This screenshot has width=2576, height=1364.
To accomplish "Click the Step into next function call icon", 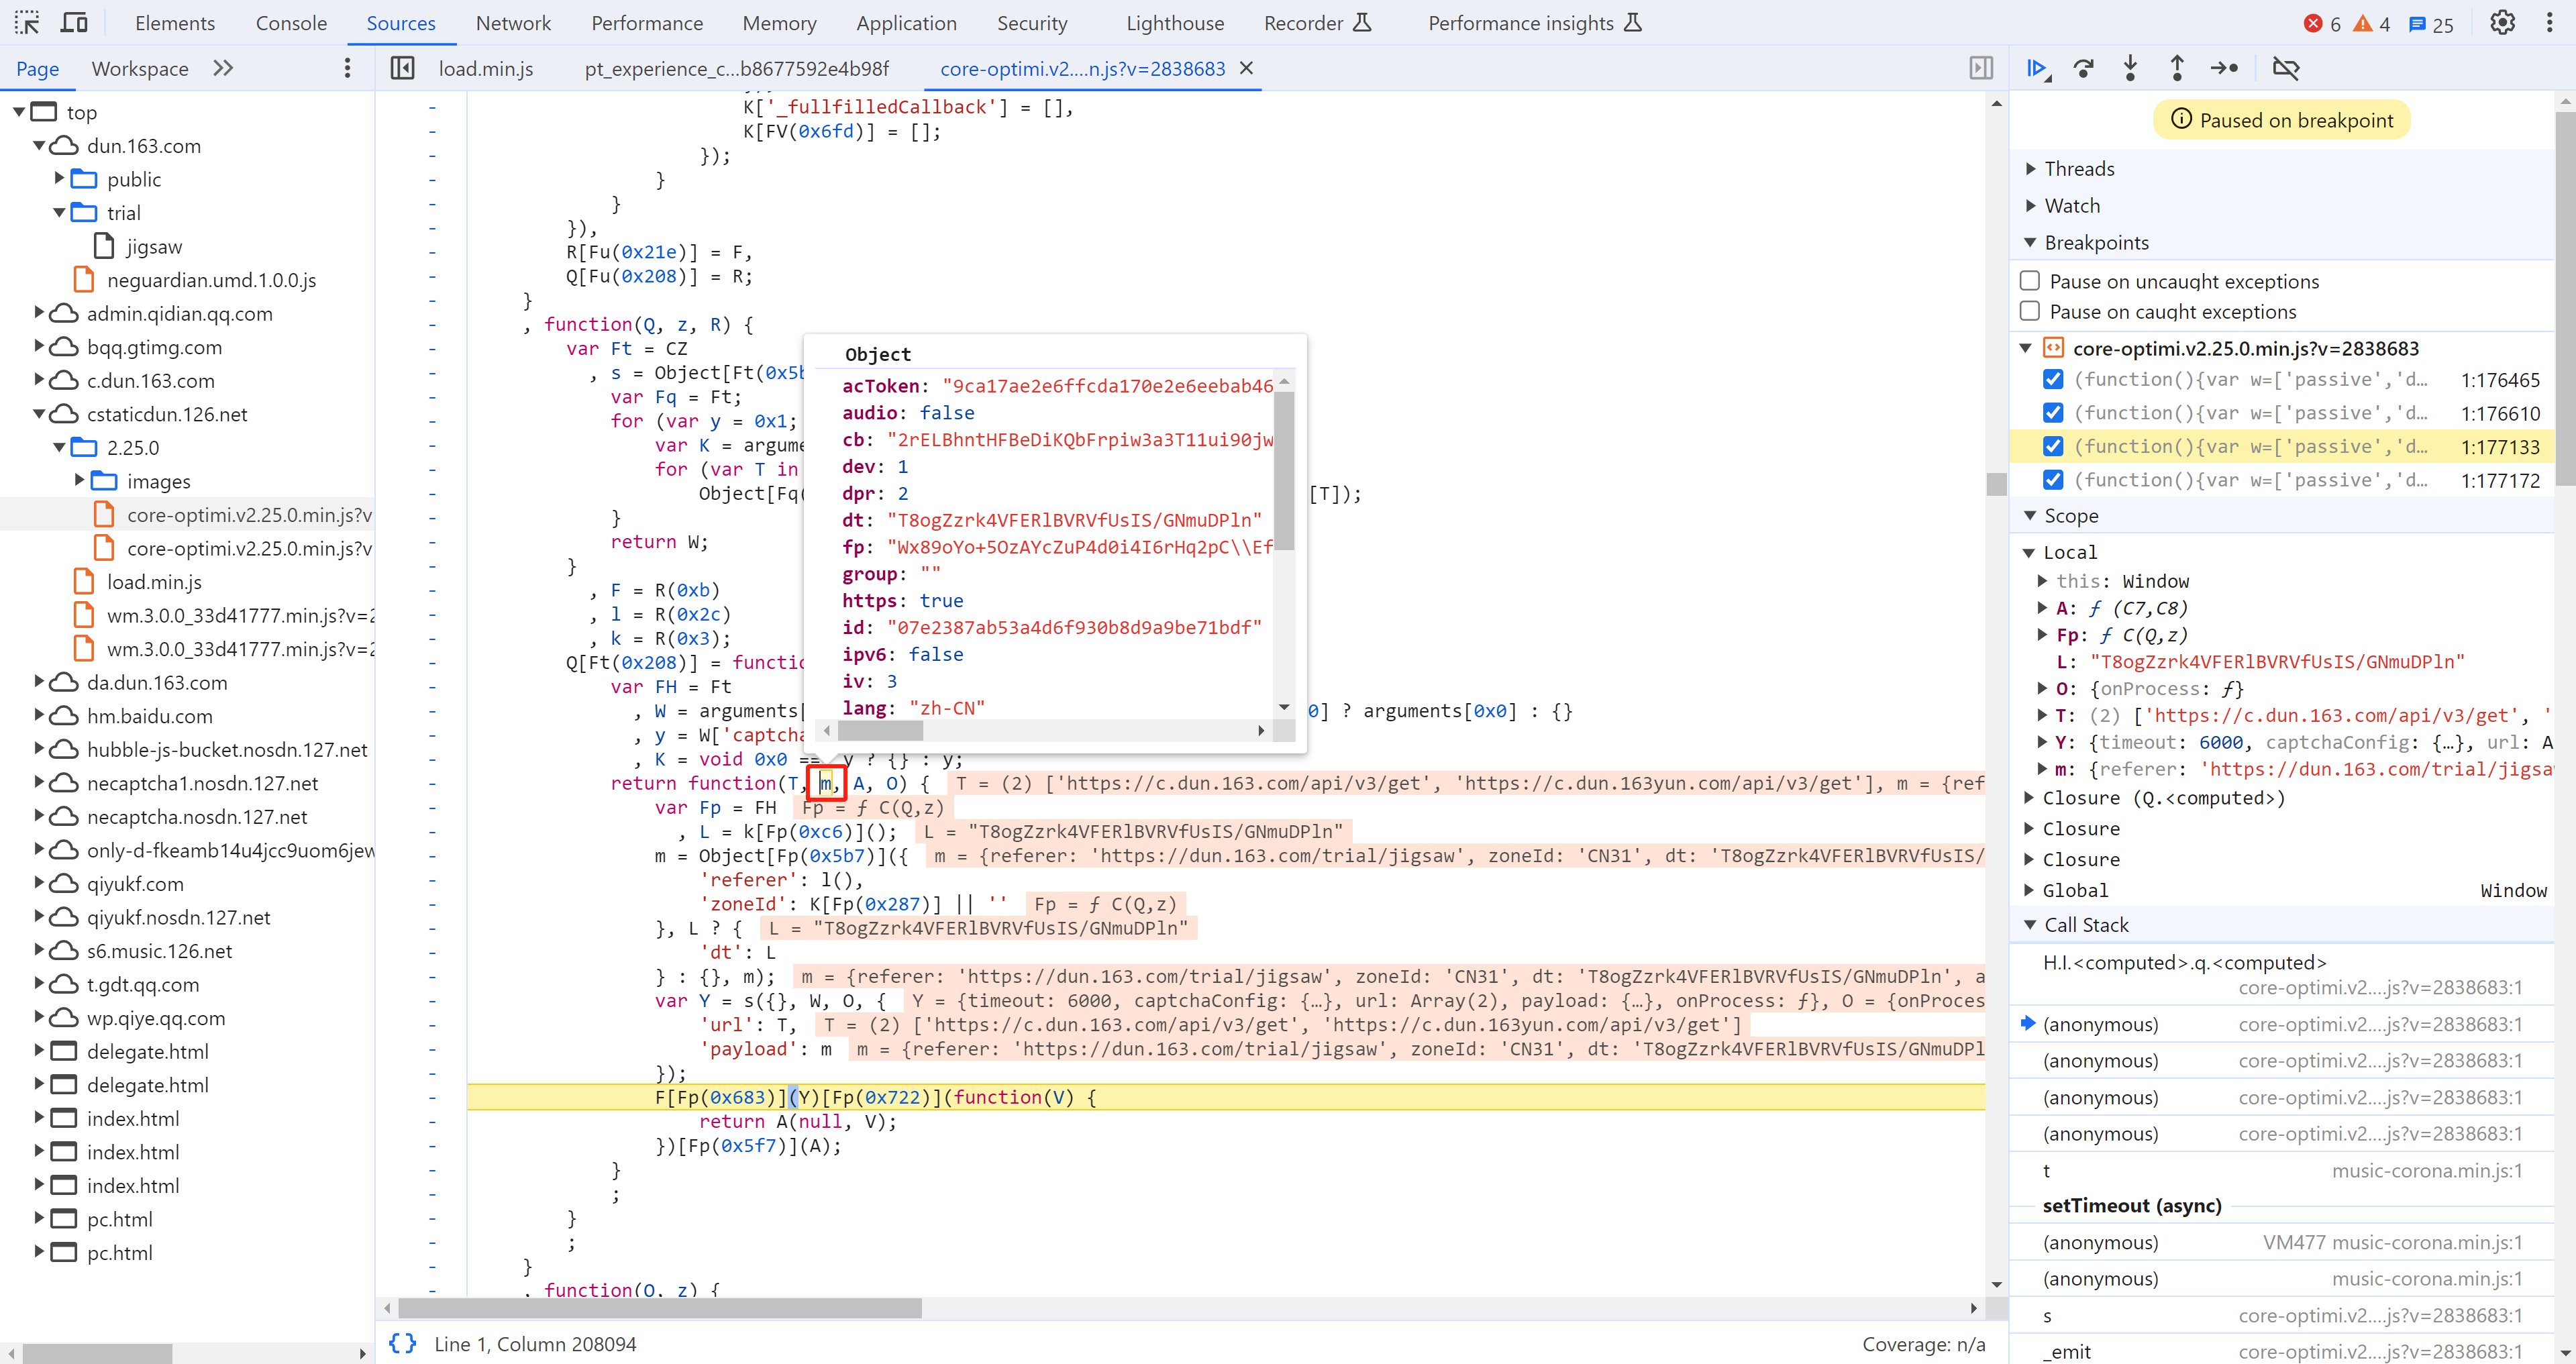I will (x=2130, y=66).
